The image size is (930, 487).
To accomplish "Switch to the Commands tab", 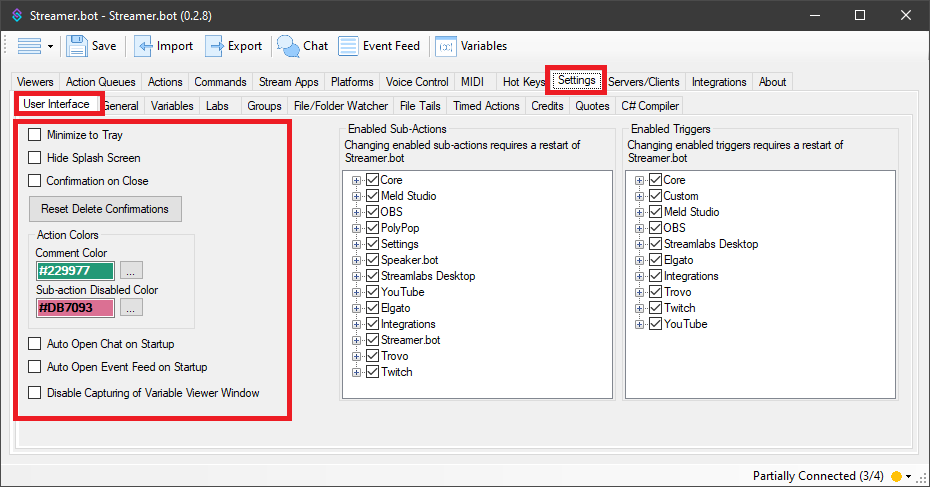I will [220, 82].
